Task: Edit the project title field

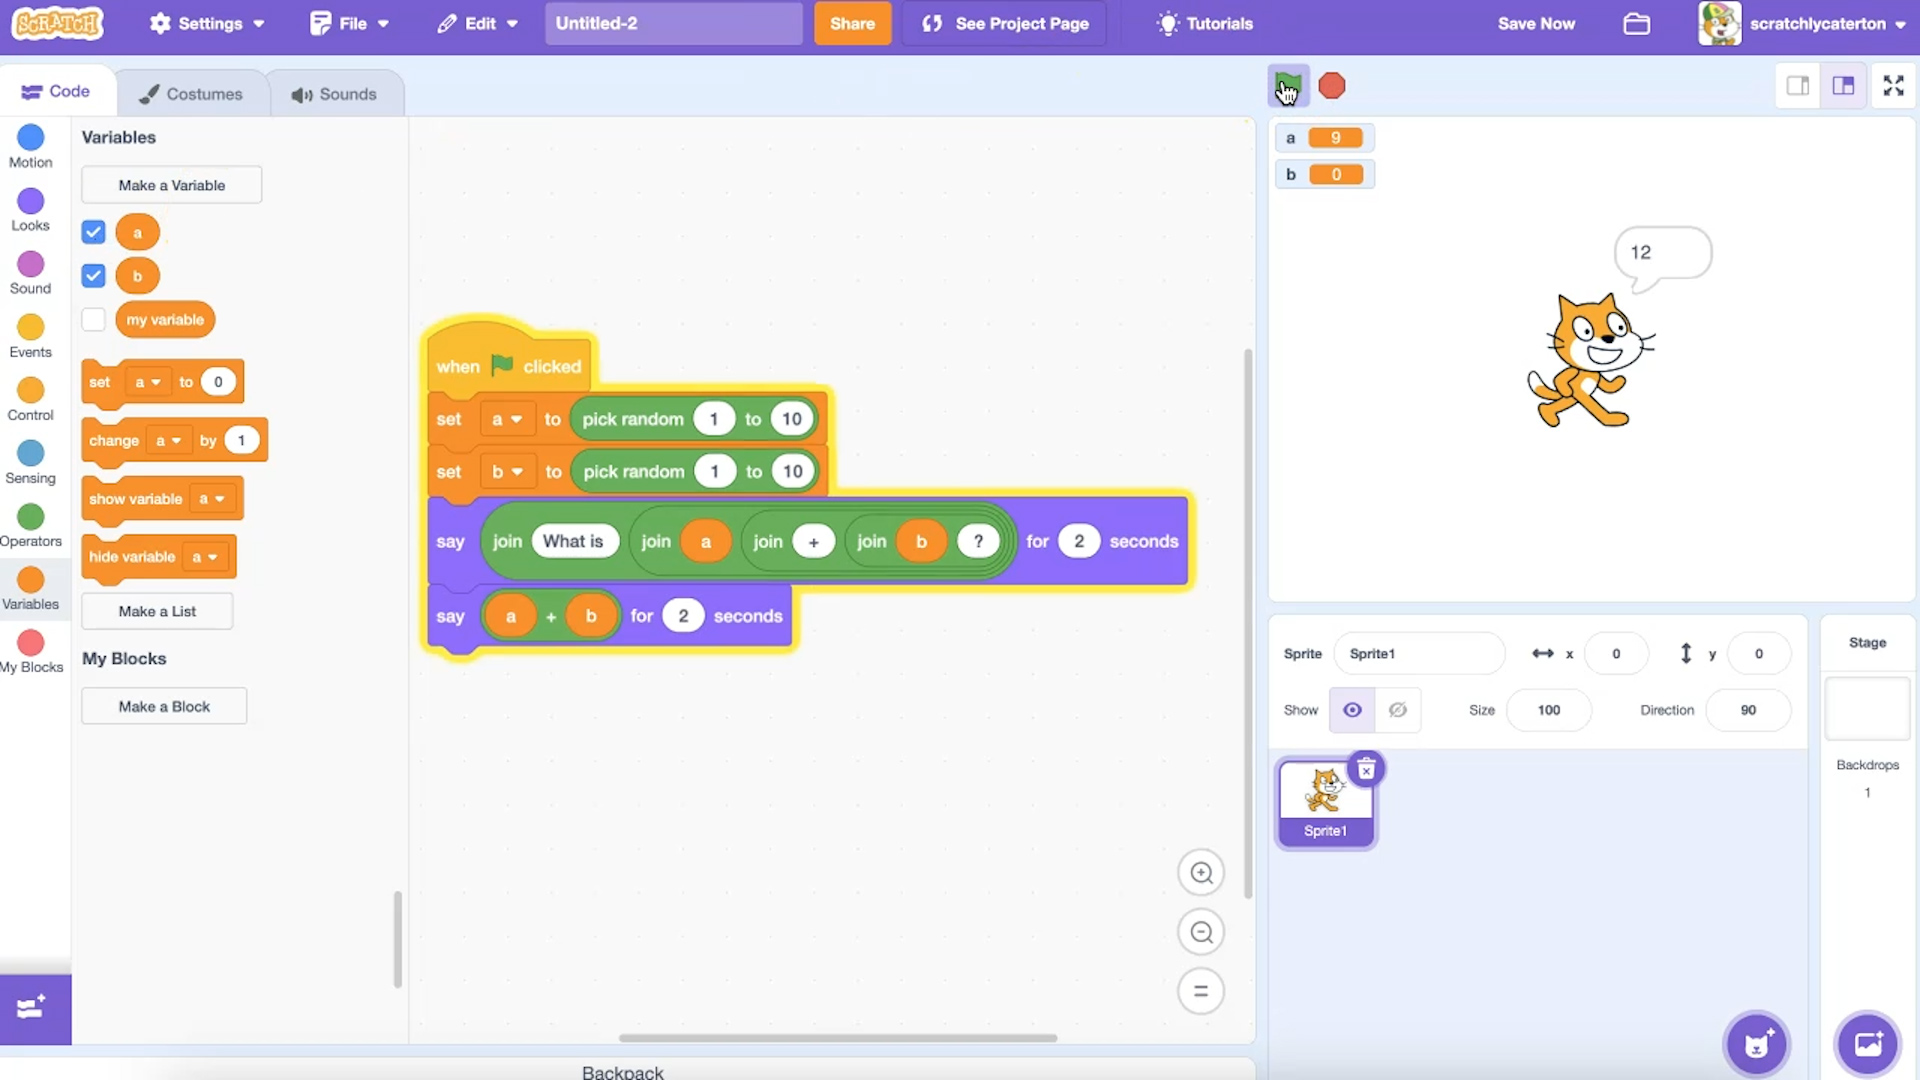Action: click(x=673, y=23)
